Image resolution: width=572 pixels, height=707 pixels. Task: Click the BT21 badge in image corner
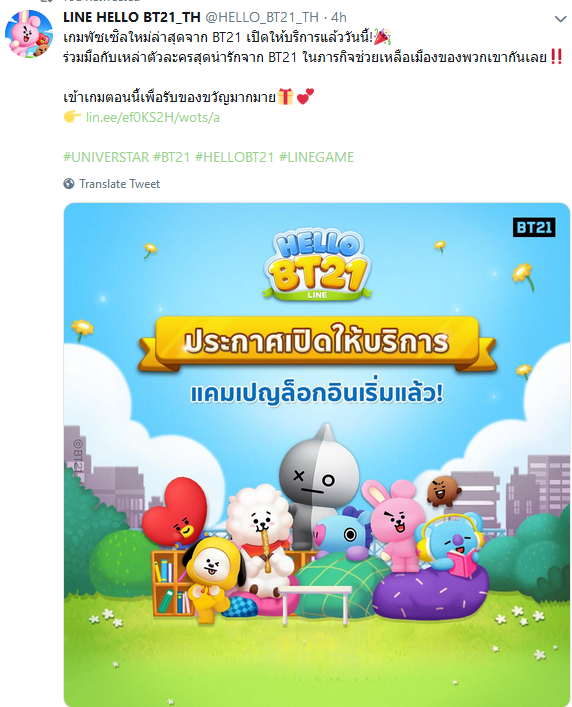[534, 227]
